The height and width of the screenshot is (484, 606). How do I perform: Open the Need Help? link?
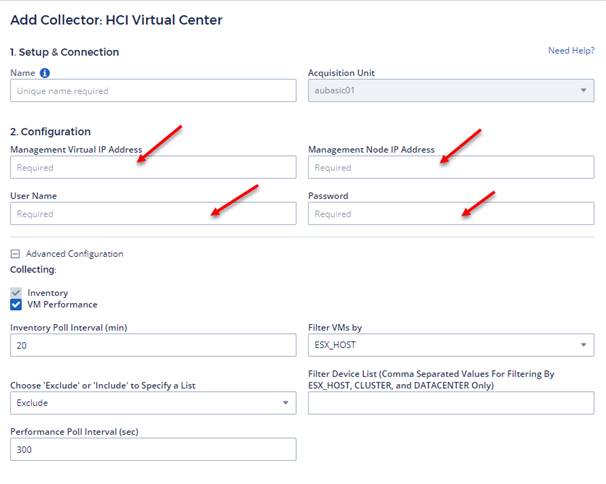pos(571,51)
